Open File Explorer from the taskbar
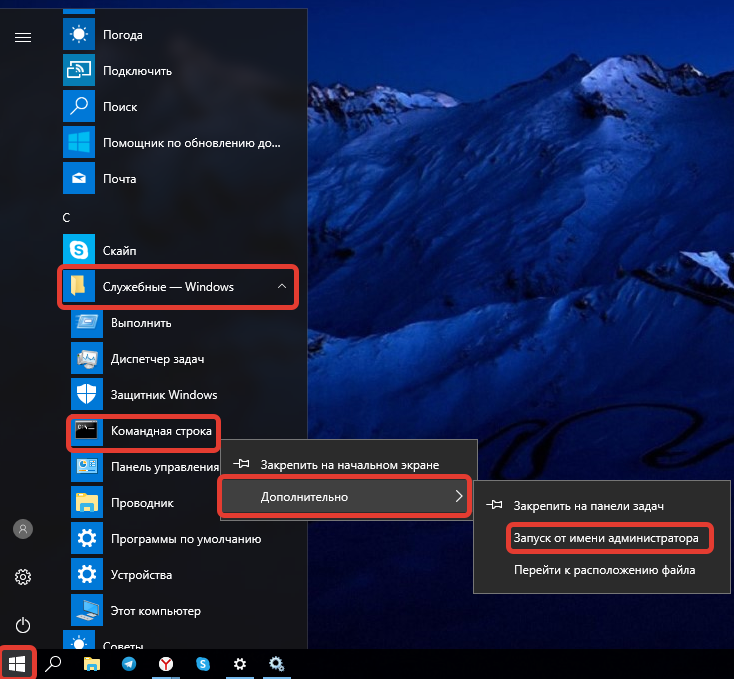This screenshot has height=679, width=734. 92,664
